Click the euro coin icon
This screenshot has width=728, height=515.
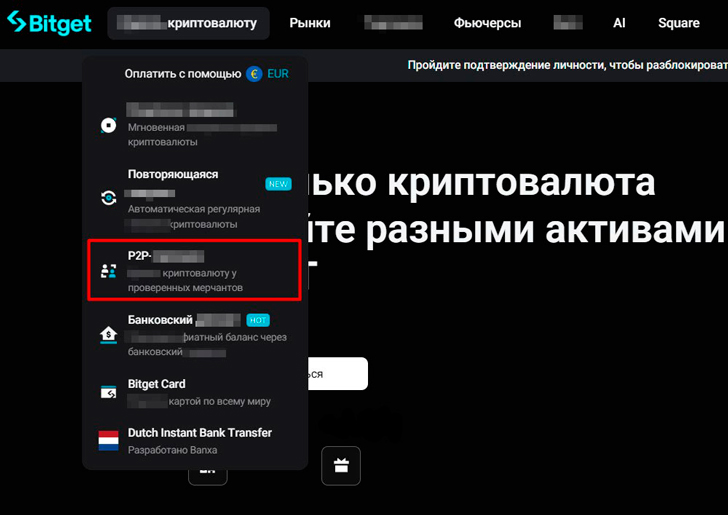pyautogui.click(x=254, y=74)
